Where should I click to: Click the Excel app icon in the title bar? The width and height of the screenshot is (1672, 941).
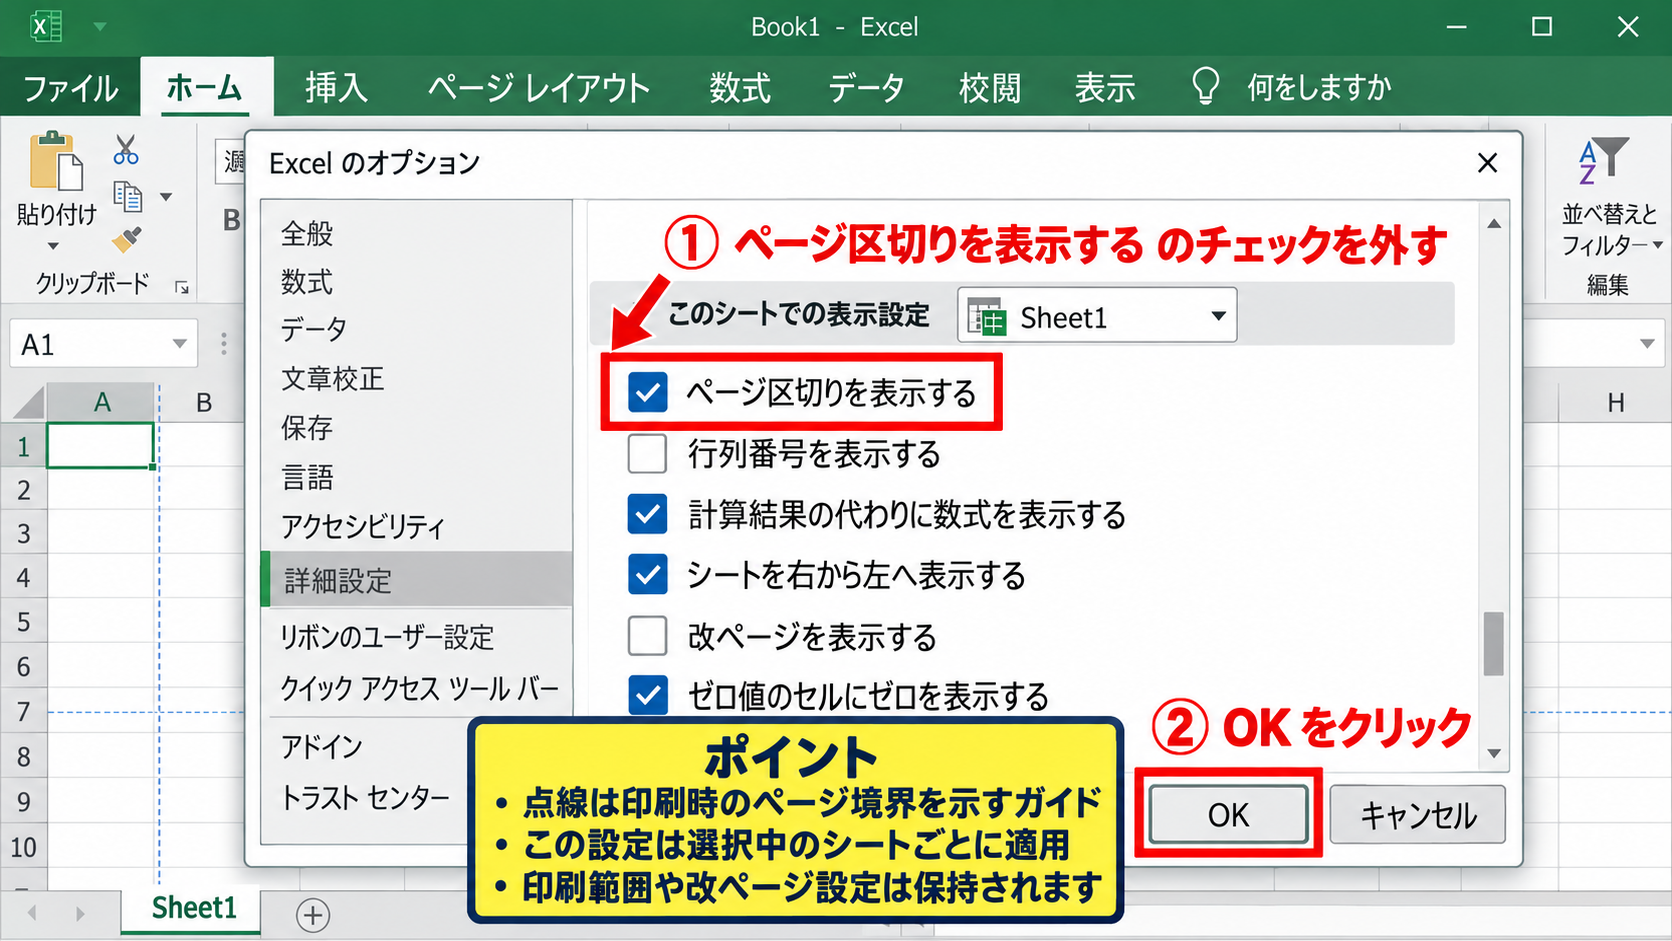pyautogui.click(x=45, y=26)
